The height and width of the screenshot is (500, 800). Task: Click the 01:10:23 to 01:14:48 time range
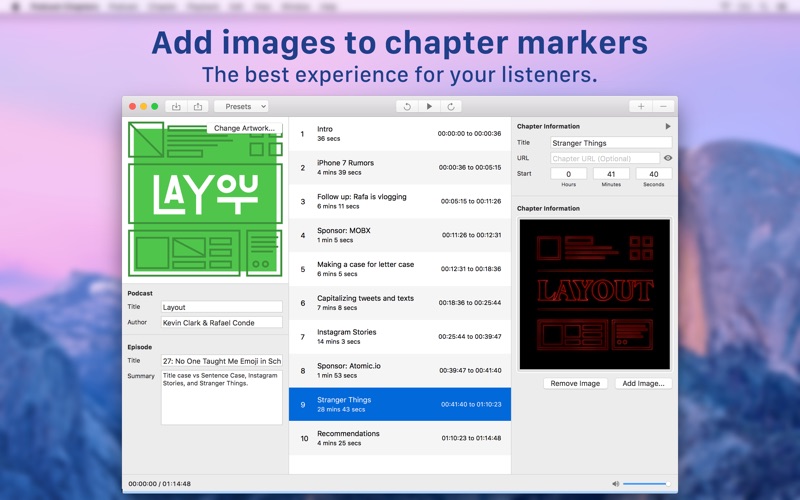click(x=471, y=438)
